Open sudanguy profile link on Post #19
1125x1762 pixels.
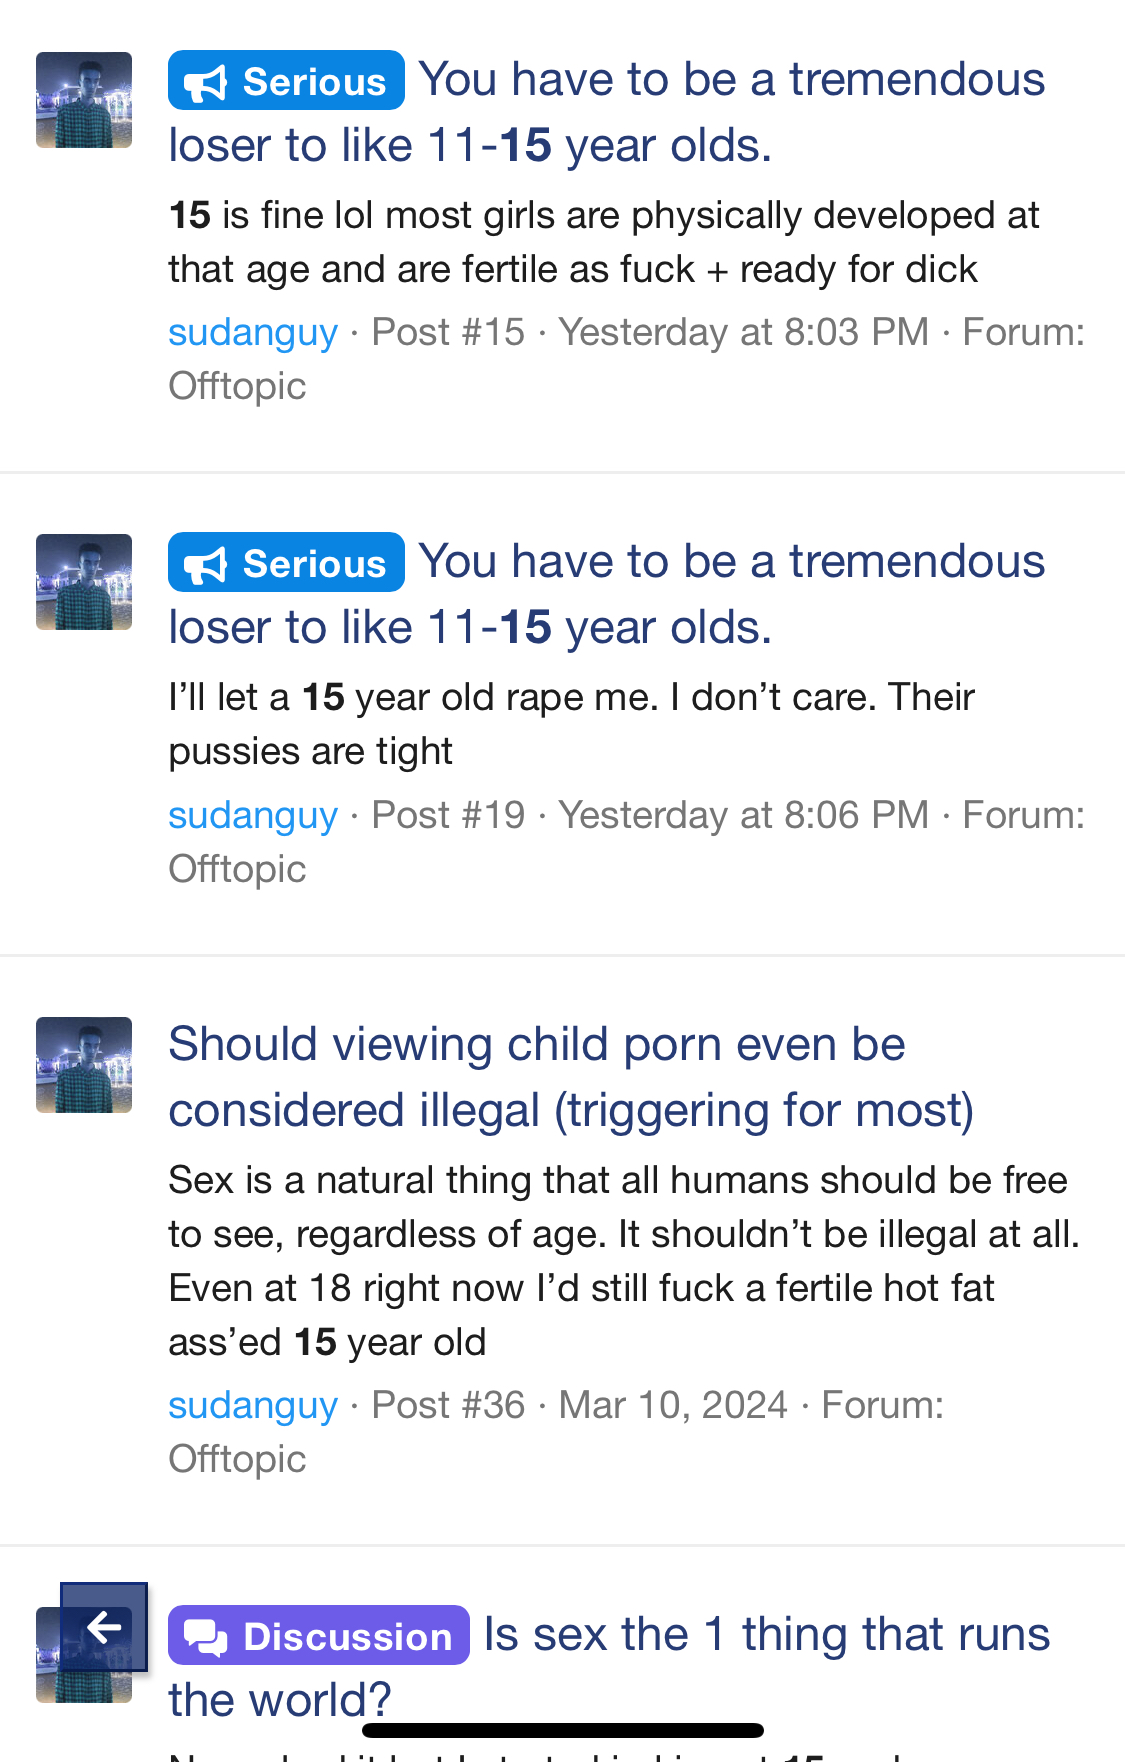253,815
